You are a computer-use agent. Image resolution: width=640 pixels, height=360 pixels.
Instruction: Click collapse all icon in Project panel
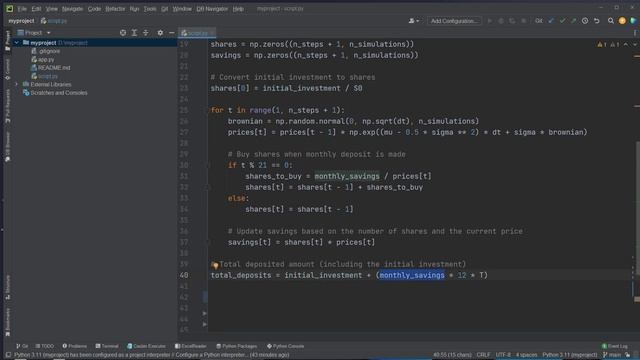(146, 33)
